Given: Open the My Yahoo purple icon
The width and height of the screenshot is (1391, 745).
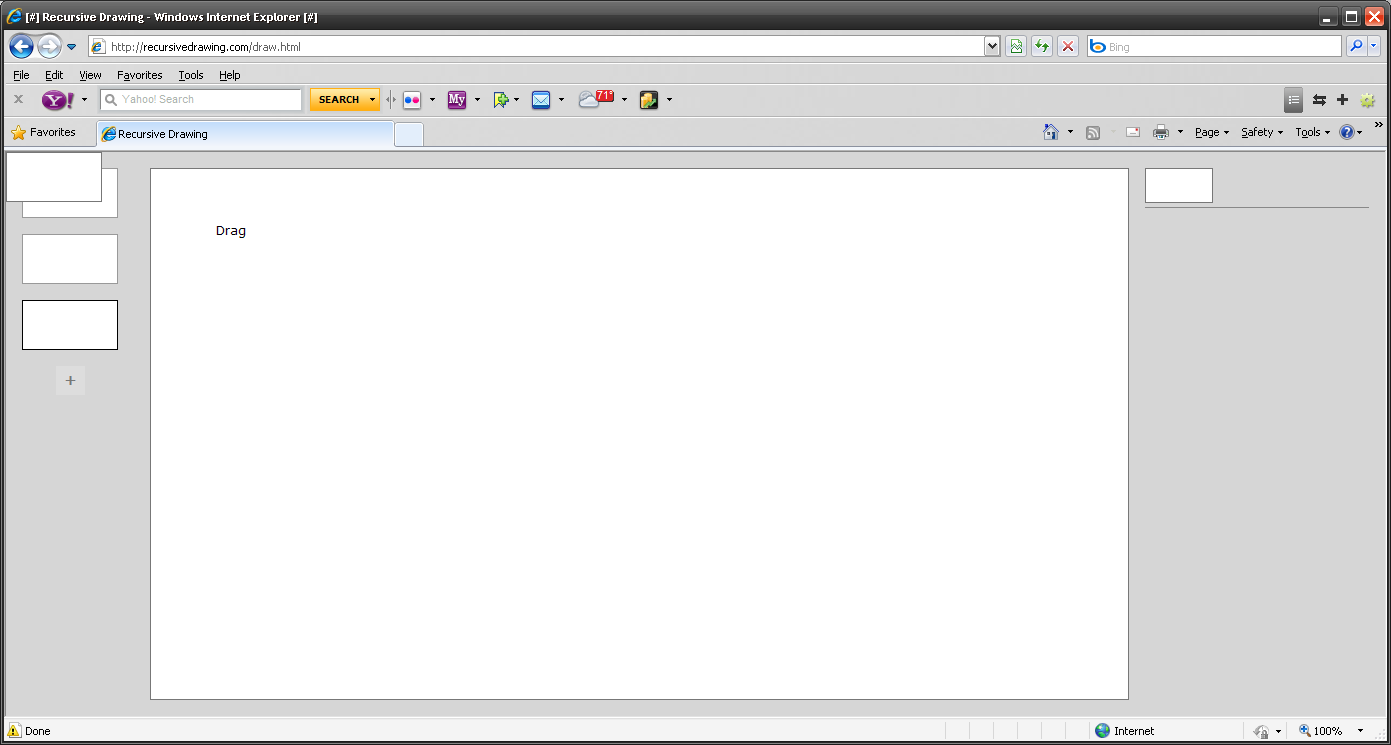Looking at the screenshot, I should point(457,99).
